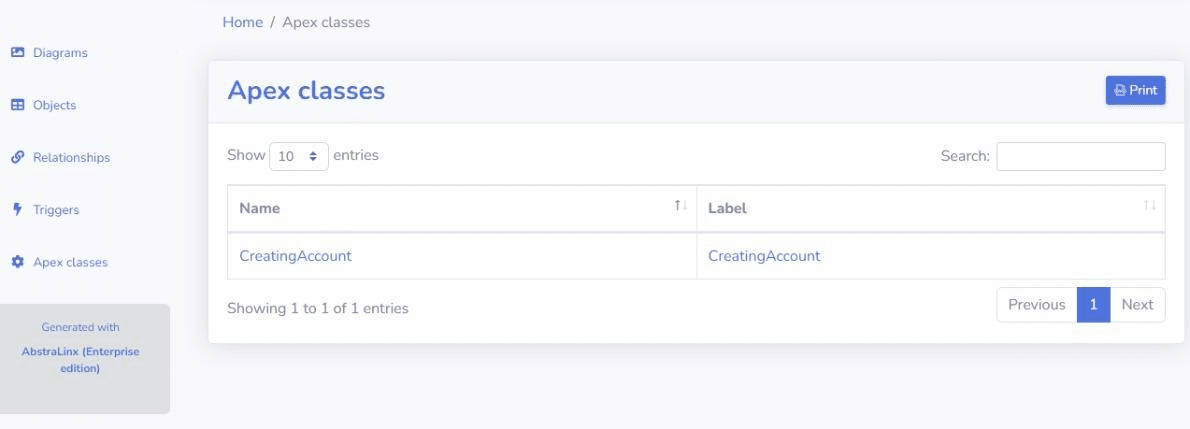Click the Triggers lightning bolt icon

coord(16,210)
